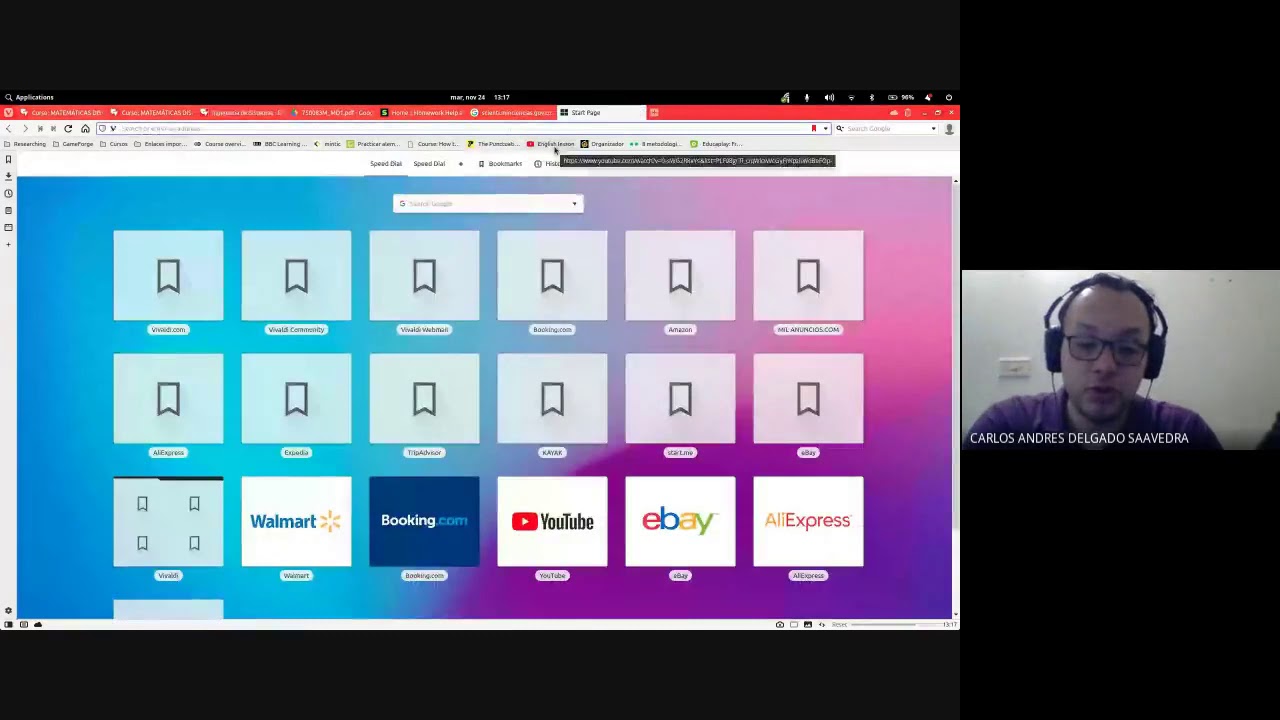This screenshot has width=1280, height=720.
Task: Capture the page with the camera icon
Action: pyautogui.click(x=780, y=625)
